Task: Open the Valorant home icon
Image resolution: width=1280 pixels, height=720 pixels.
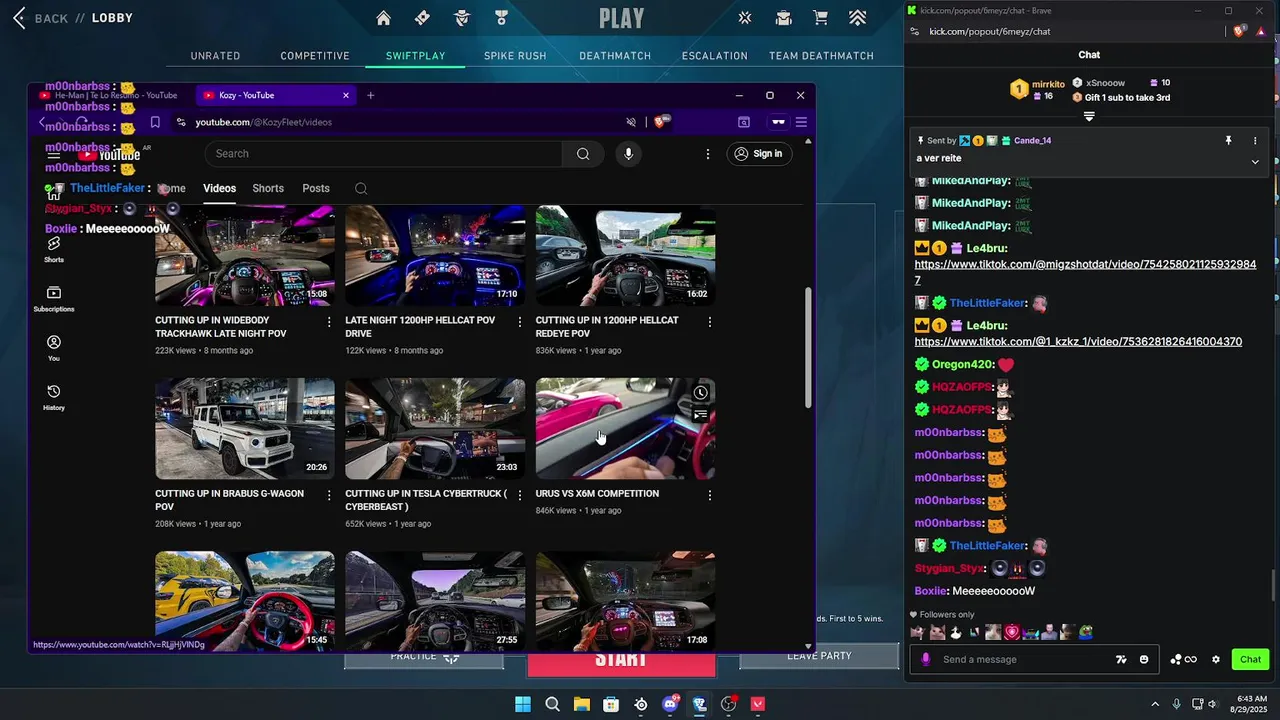Action: click(384, 18)
